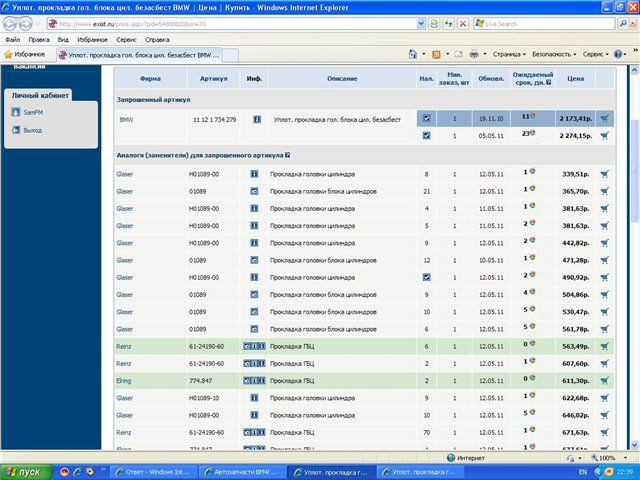Click the Live Search magnifier button
The image size is (640, 480).
pos(623,24)
